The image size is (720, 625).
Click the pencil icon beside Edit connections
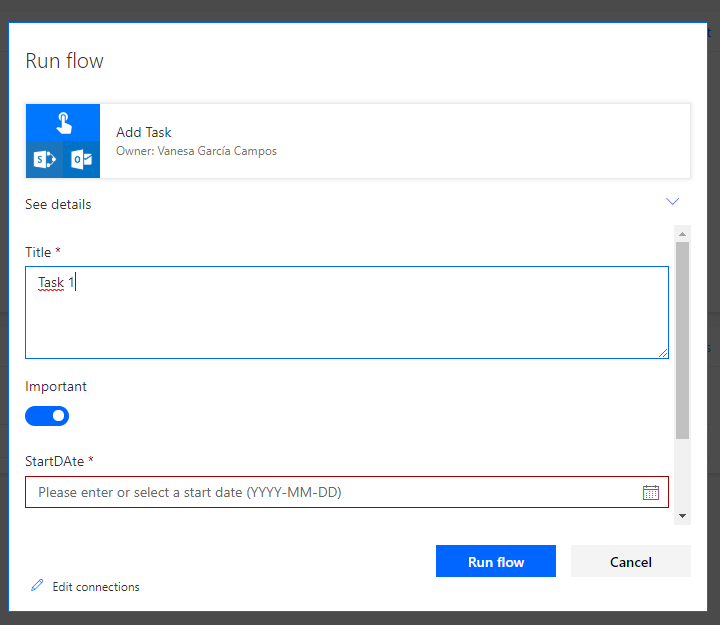[37, 586]
